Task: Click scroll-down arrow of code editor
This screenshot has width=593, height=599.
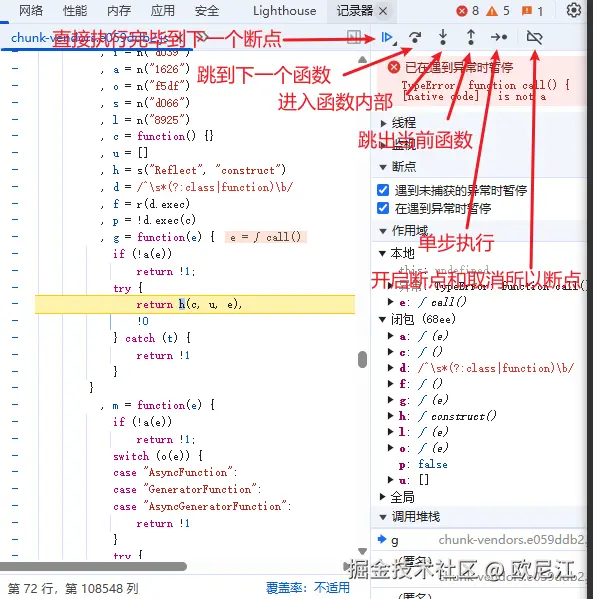Action: tap(363, 551)
